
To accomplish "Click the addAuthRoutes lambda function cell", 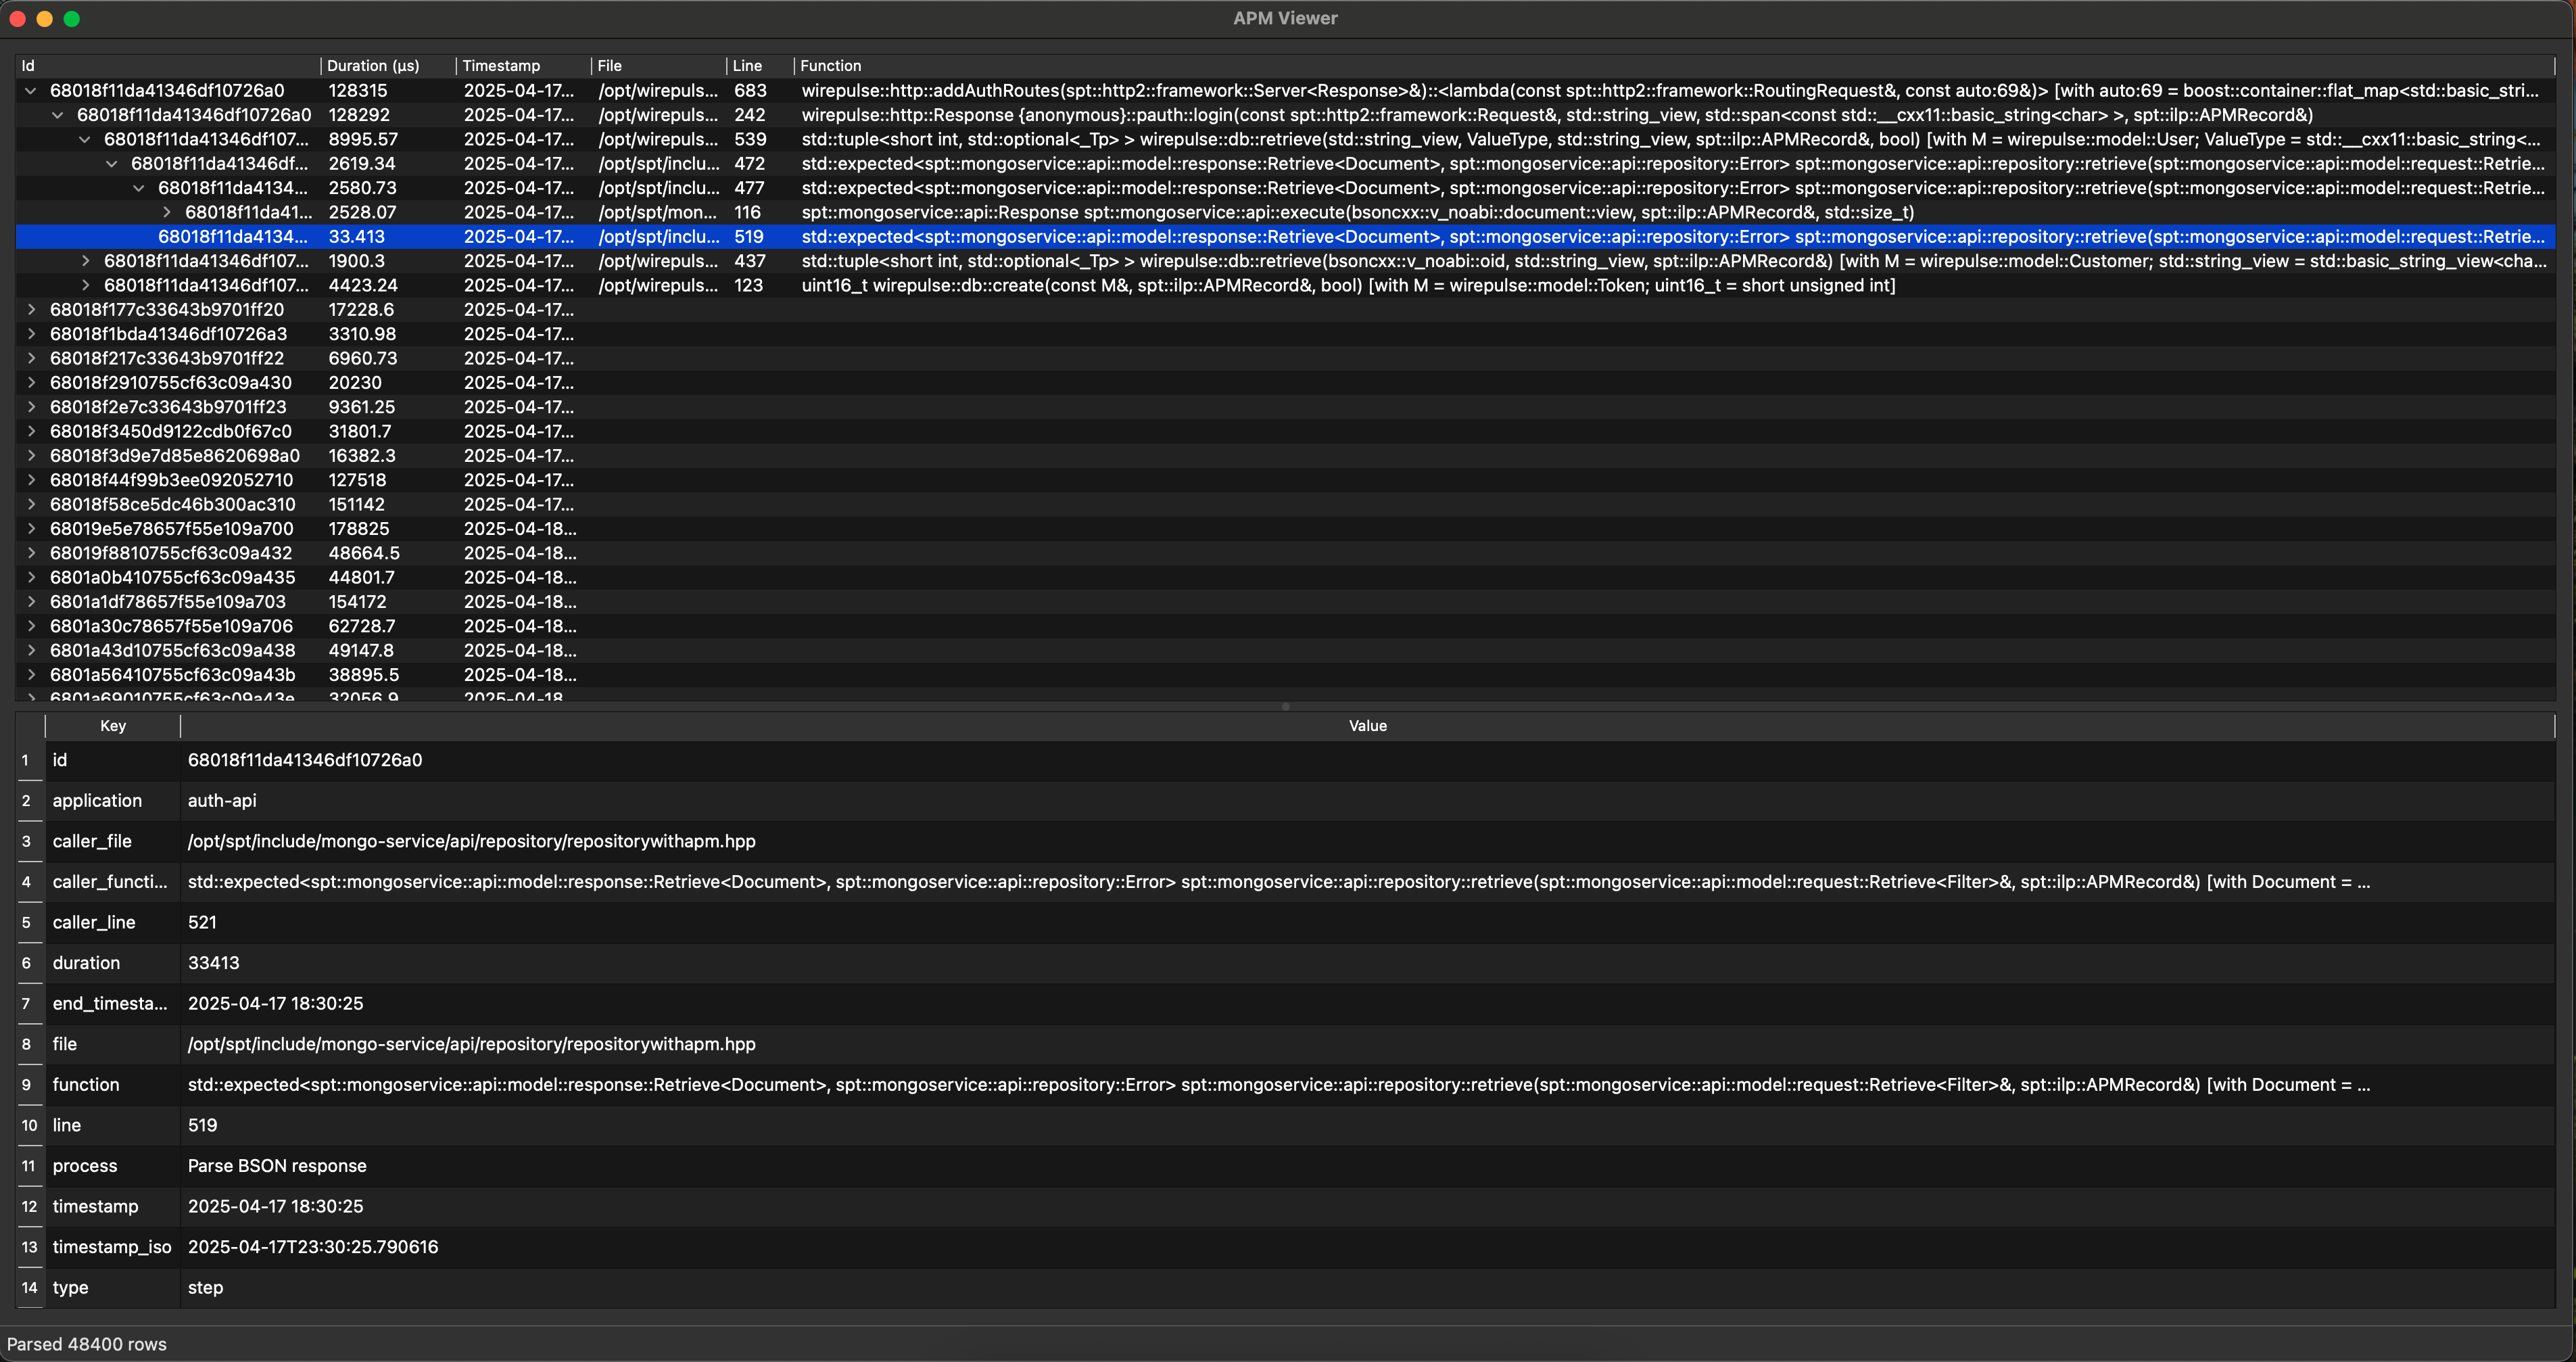I will (x=1674, y=91).
